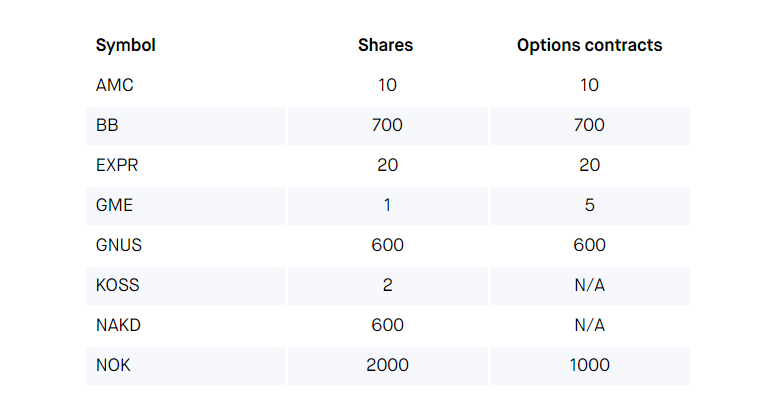784x411 pixels.
Task: Click the GME options contracts value 5
Action: point(589,205)
